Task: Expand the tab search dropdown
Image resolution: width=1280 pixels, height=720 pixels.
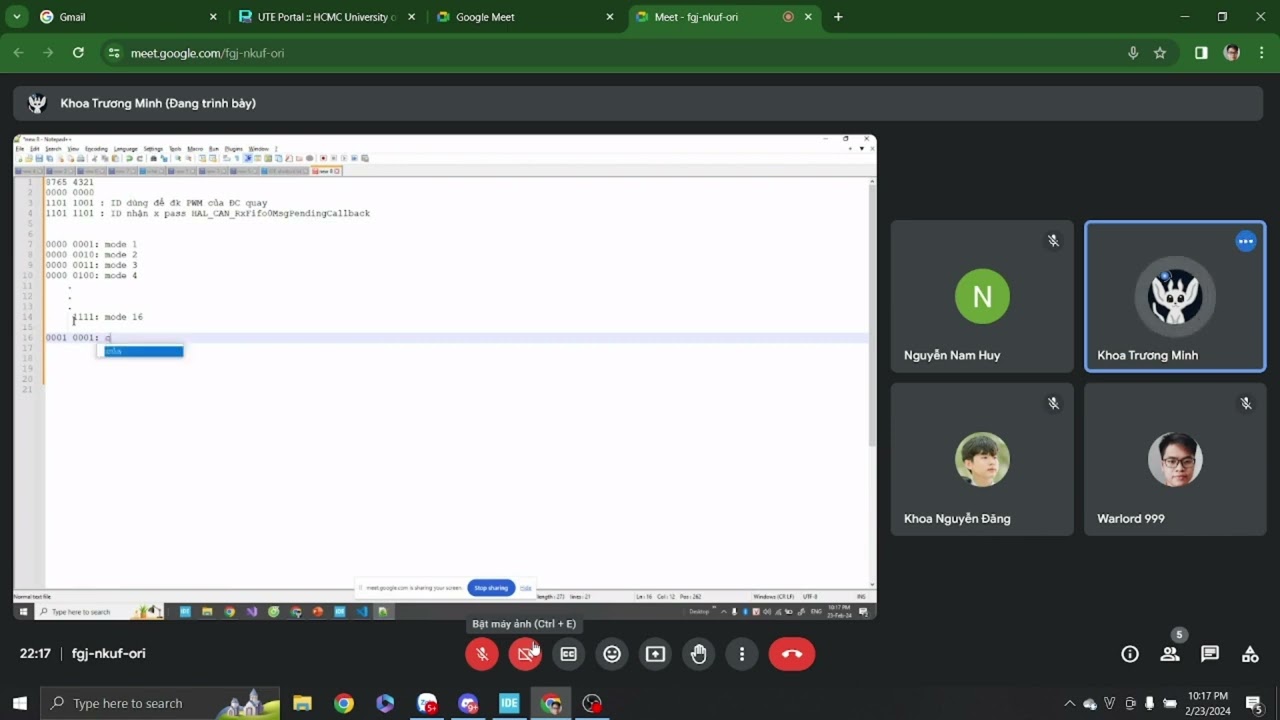Action: [x=16, y=17]
